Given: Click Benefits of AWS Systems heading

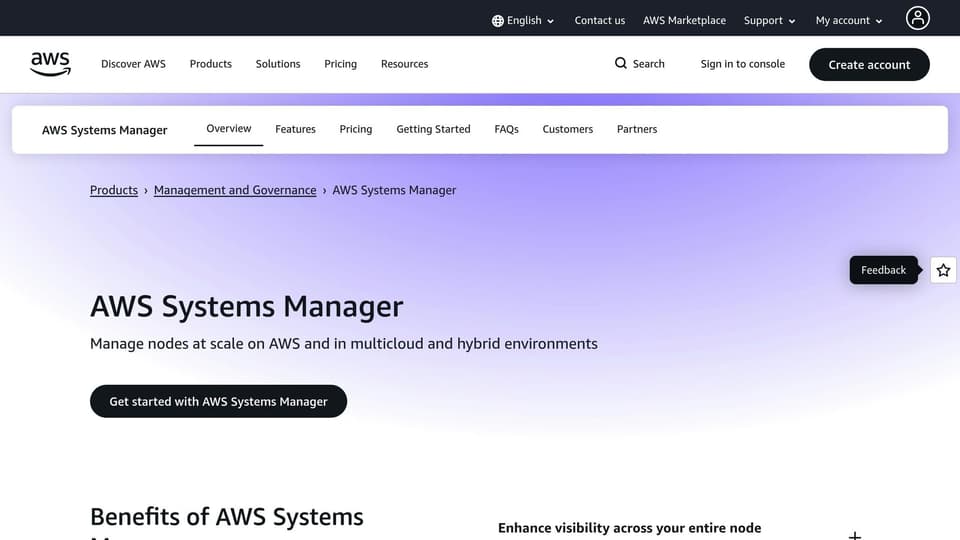Looking at the screenshot, I should [x=227, y=517].
